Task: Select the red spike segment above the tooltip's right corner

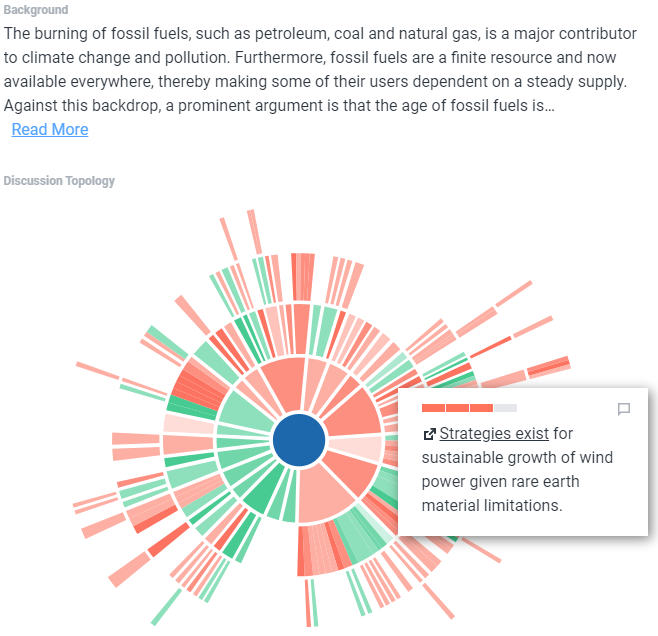Action: [x=548, y=366]
